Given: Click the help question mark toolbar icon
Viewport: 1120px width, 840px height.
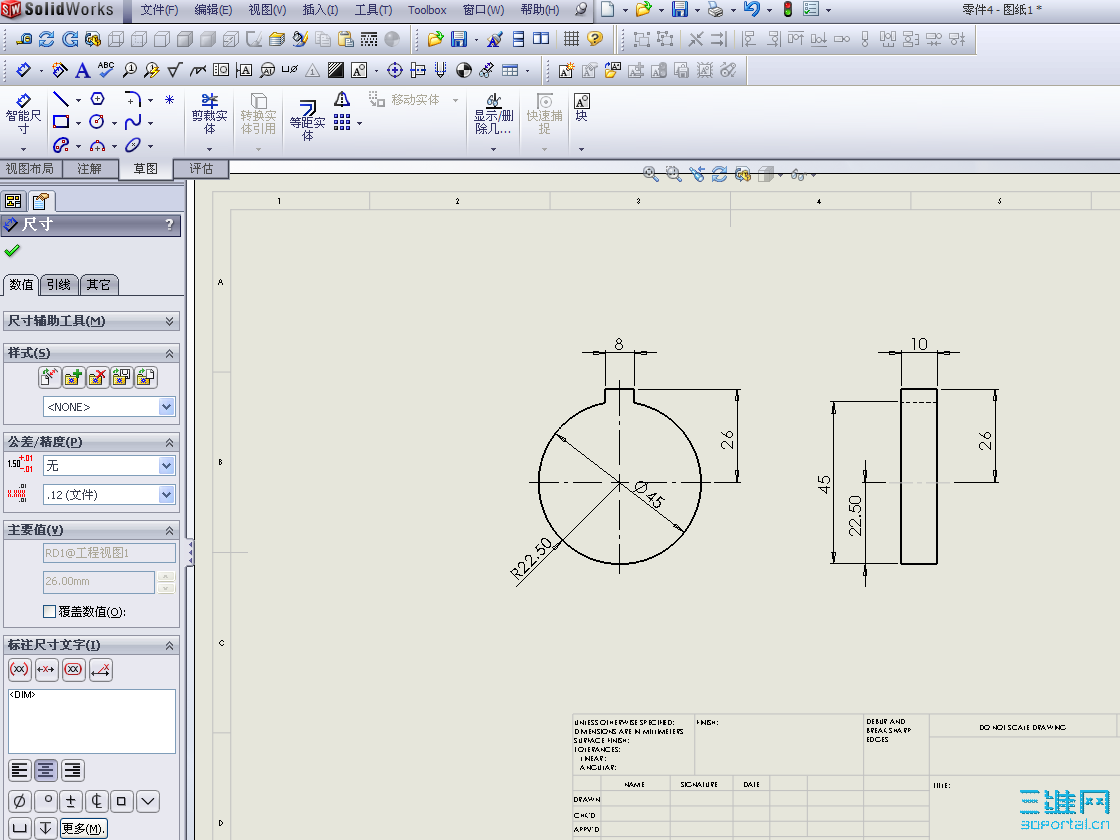Looking at the screenshot, I should tap(594, 39).
